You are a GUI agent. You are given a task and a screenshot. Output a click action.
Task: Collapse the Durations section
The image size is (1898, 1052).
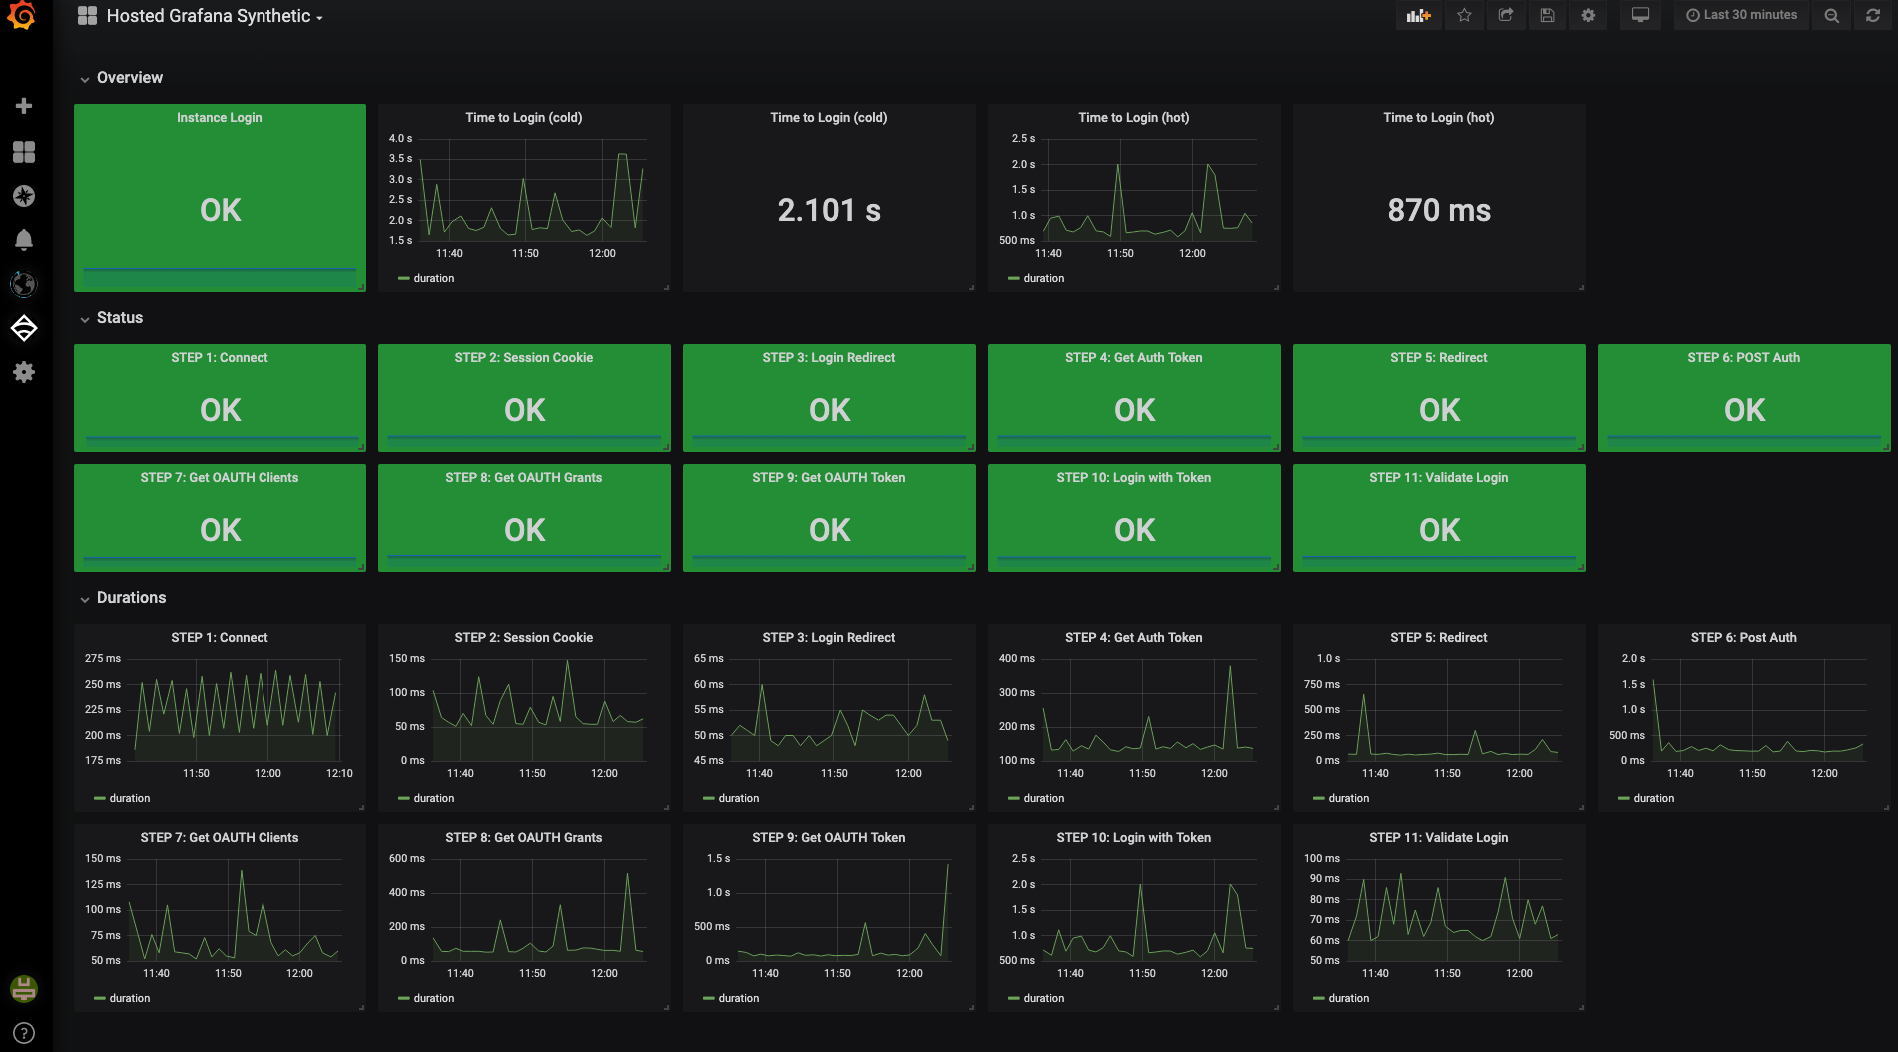point(130,597)
